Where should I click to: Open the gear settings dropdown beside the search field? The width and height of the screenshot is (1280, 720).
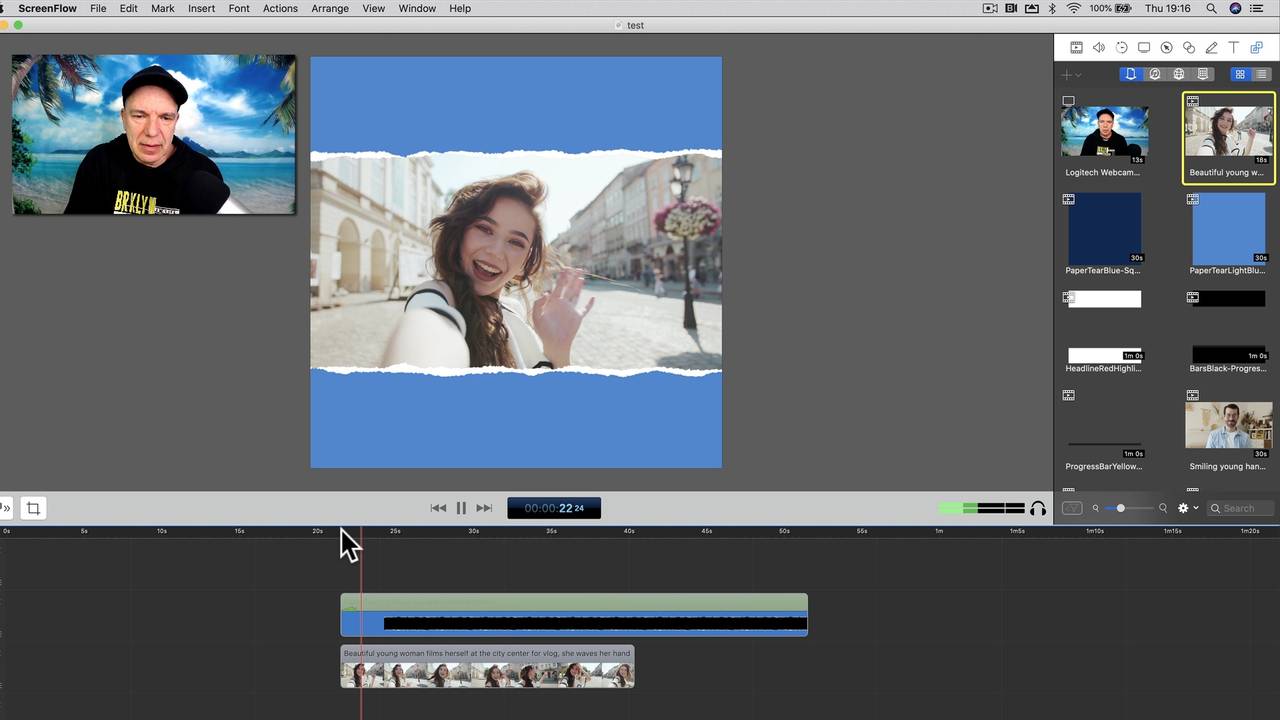(1186, 508)
